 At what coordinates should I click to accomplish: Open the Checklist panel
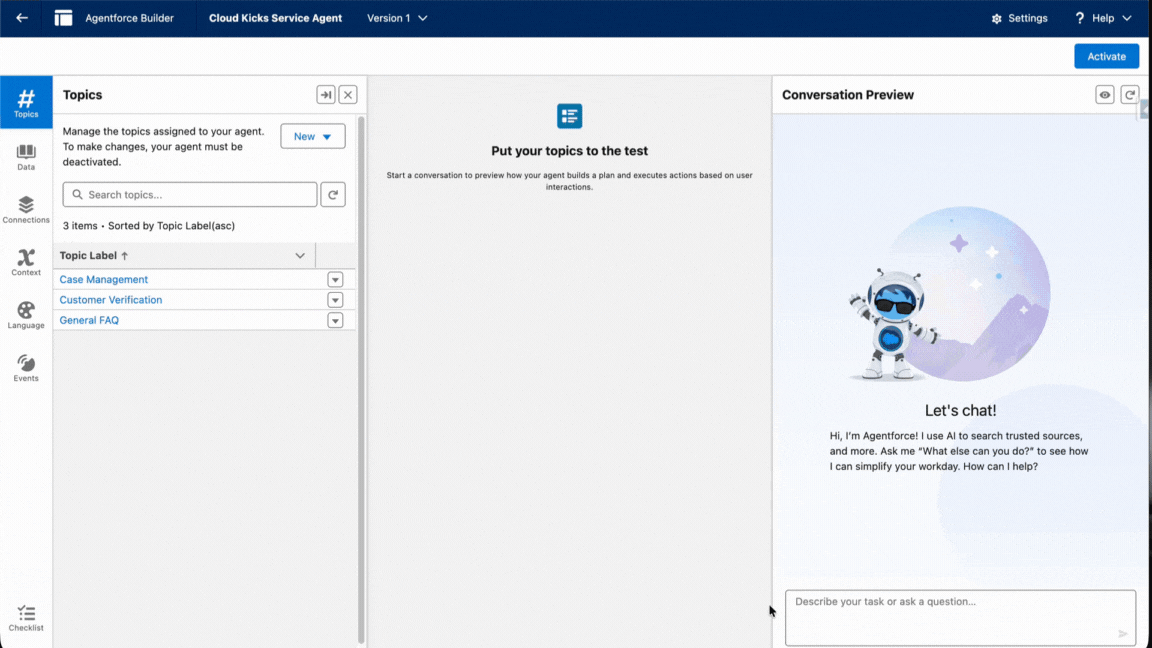point(26,618)
